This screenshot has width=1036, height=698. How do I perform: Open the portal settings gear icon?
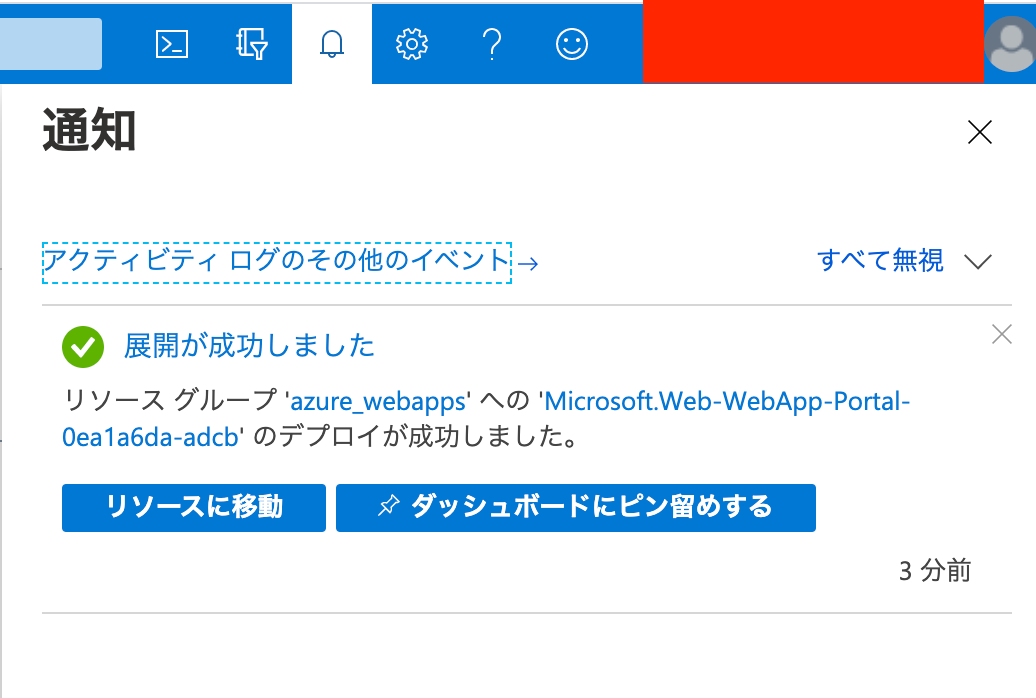click(412, 44)
